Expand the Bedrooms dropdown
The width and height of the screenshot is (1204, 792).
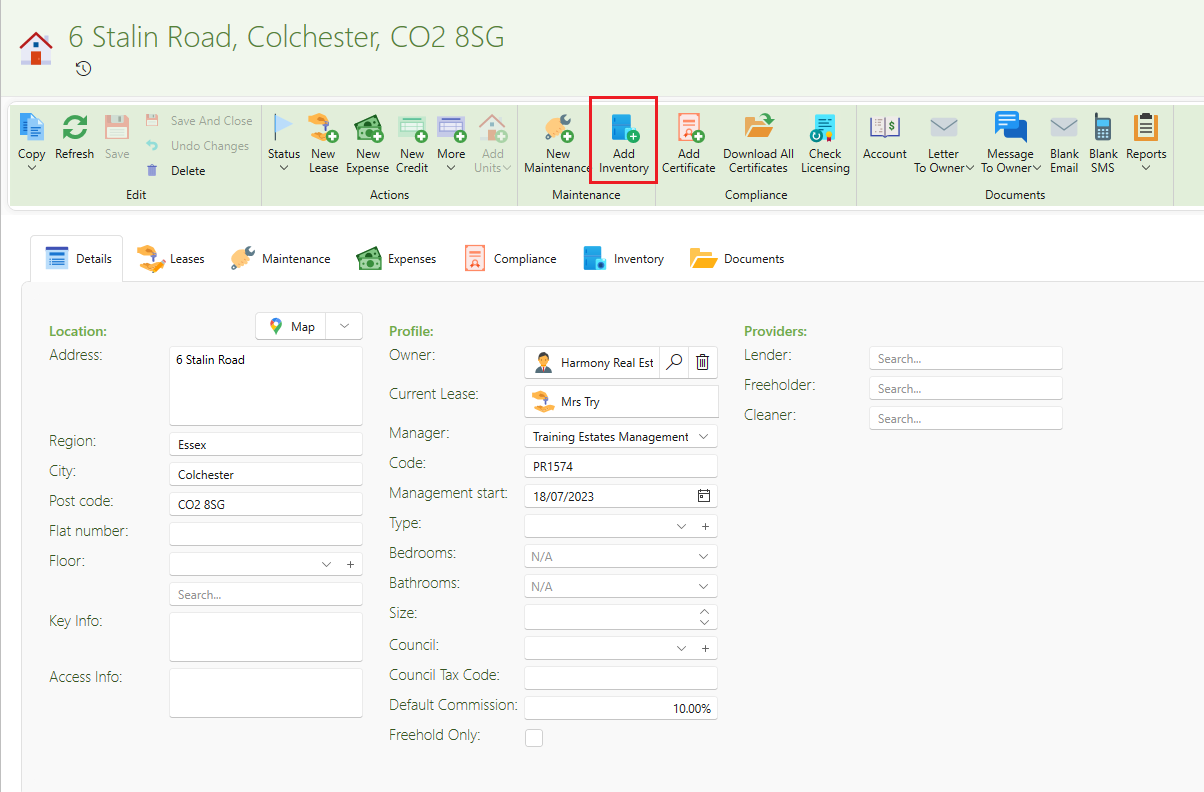(x=704, y=556)
